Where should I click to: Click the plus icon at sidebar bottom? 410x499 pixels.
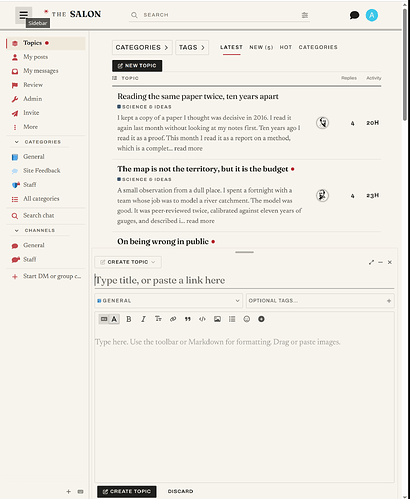pyautogui.click(x=68, y=491)
